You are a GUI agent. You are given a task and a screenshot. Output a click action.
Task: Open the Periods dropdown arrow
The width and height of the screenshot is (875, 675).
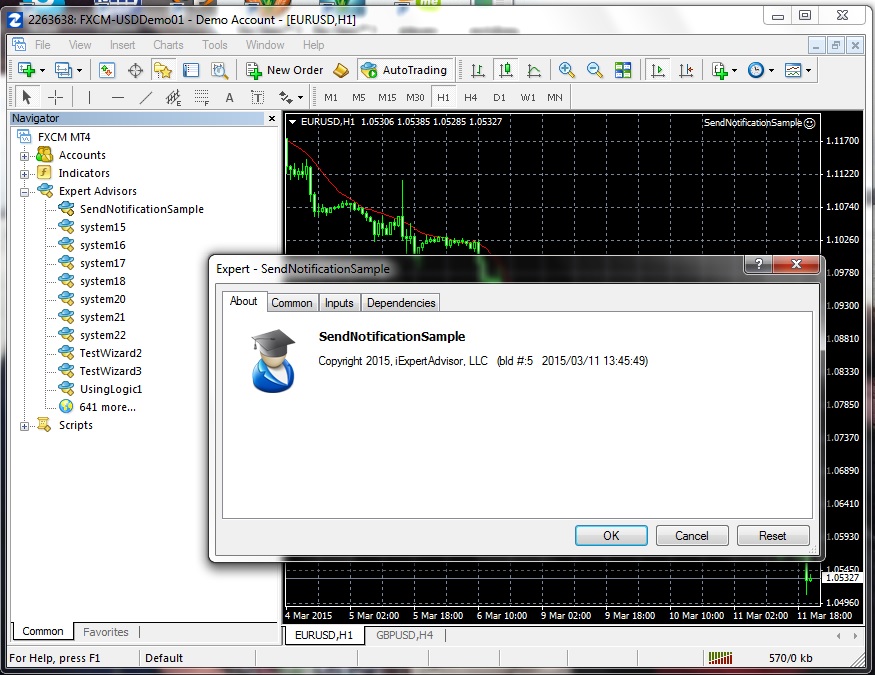tap(771, 70)
